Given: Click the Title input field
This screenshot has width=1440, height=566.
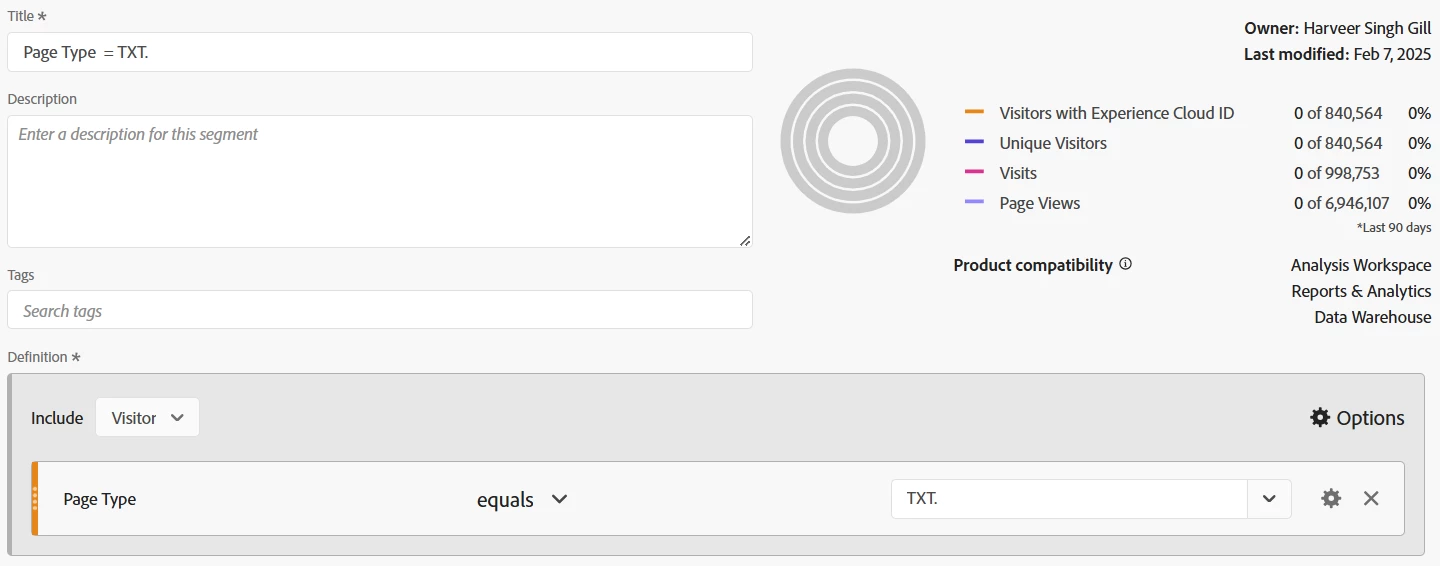Looking at the screenshot, I should (x=380, y=52).
